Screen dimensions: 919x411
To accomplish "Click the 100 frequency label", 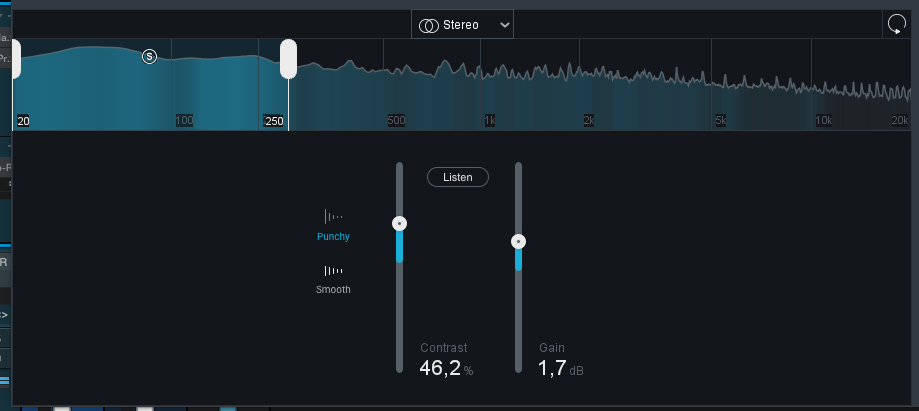I will 184,121.
